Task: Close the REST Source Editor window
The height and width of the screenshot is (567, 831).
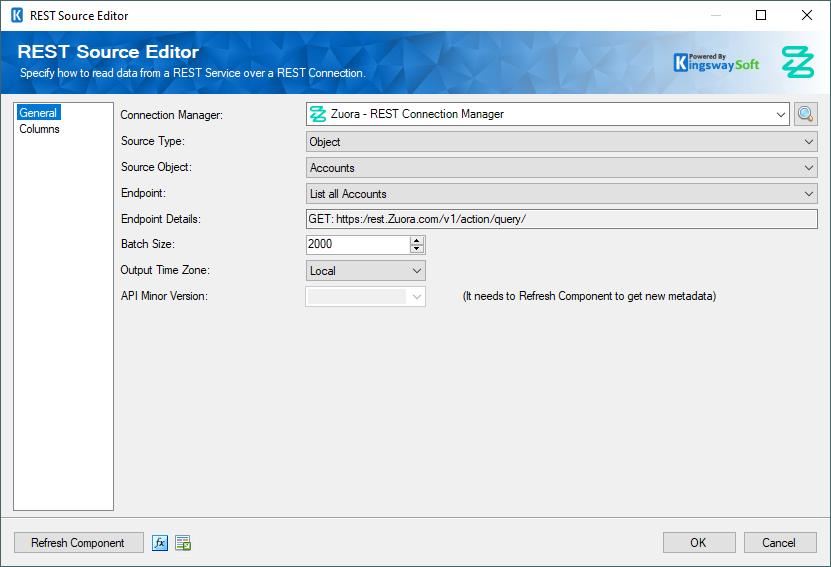Action: click(x=807, y=15)
